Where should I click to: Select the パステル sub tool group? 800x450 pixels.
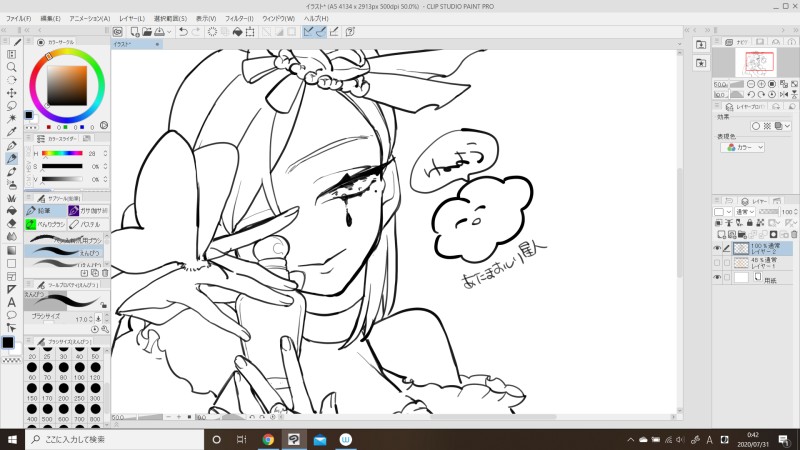point(88,224)
